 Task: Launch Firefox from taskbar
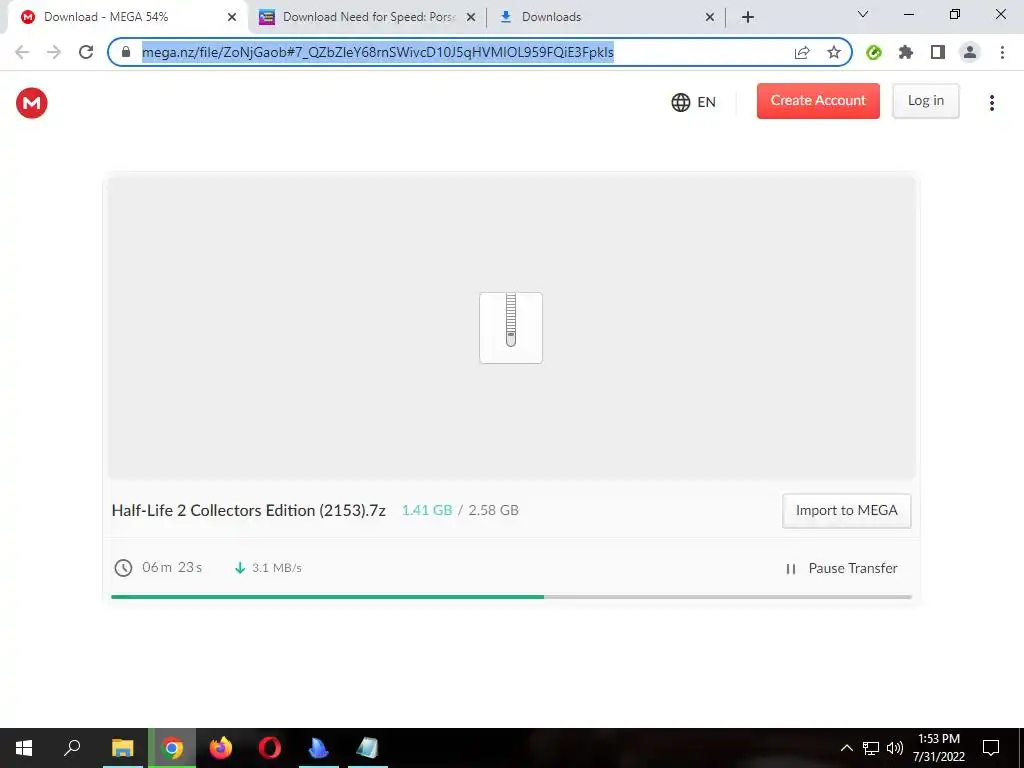pos(221,748)
